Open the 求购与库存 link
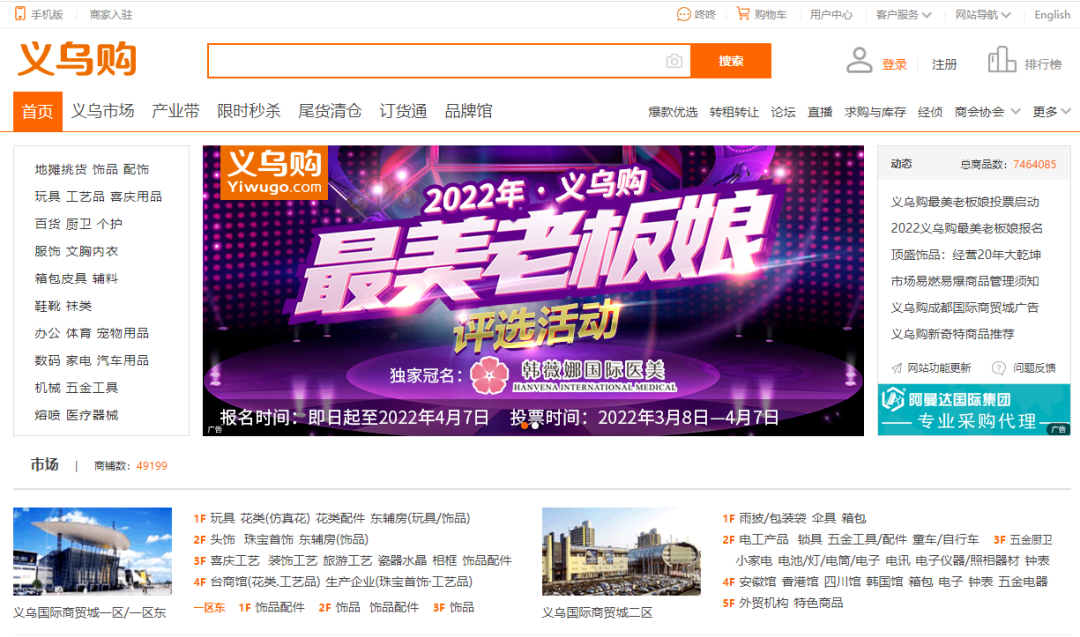This screenshot has height=637, width=1080. point(875,112)
